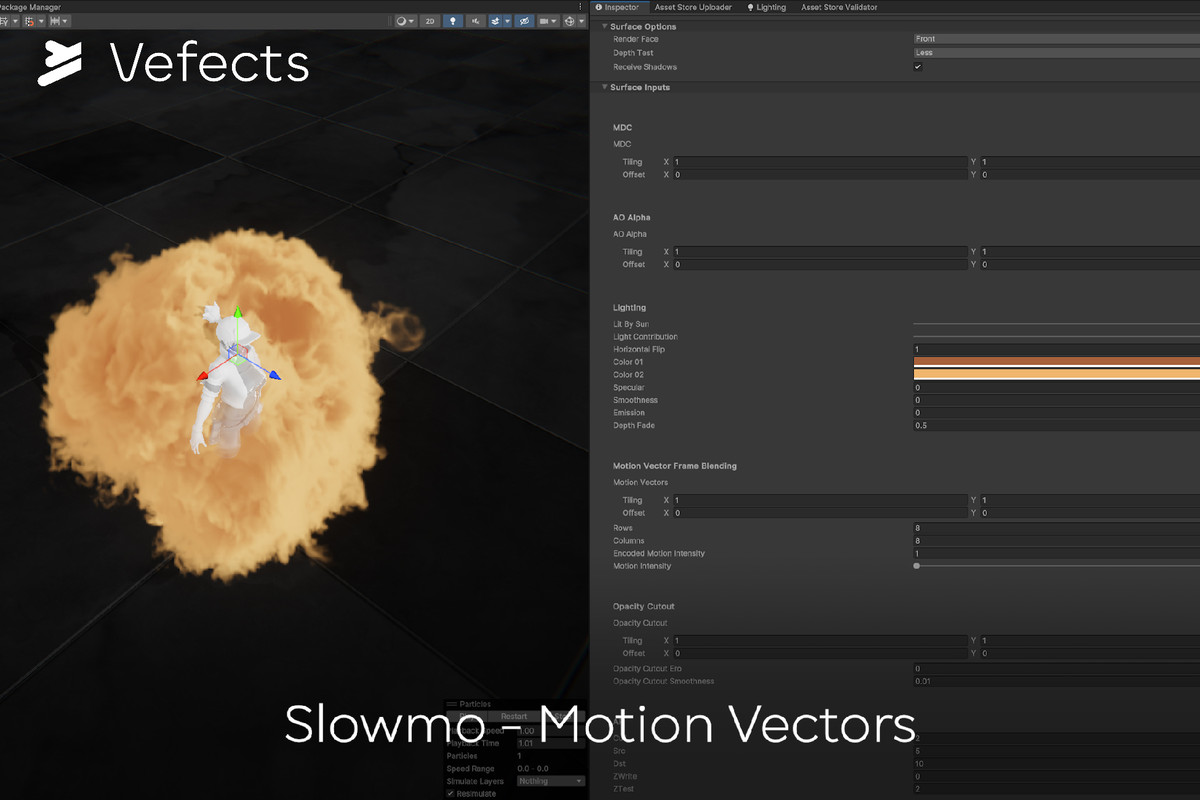
Task: Open the Simulate Layers dropdown
Action: (x=551, y=781)
